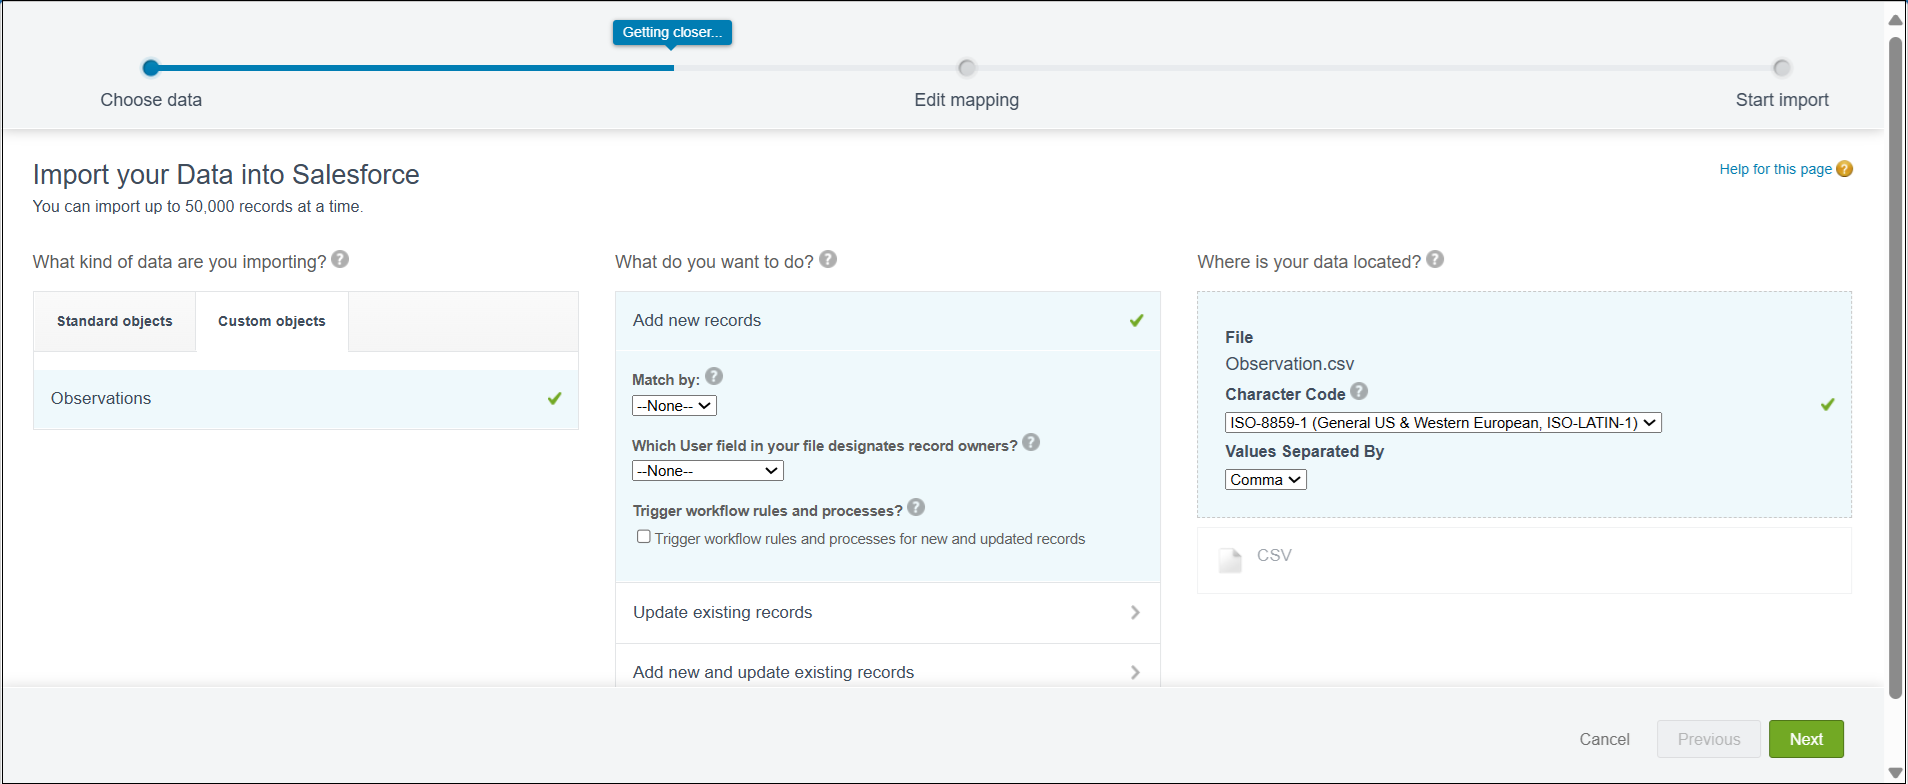Screen dimensions: 1908x784
Task: Click help icon next to 'Match by:'
Action: [x=714, y=377]
